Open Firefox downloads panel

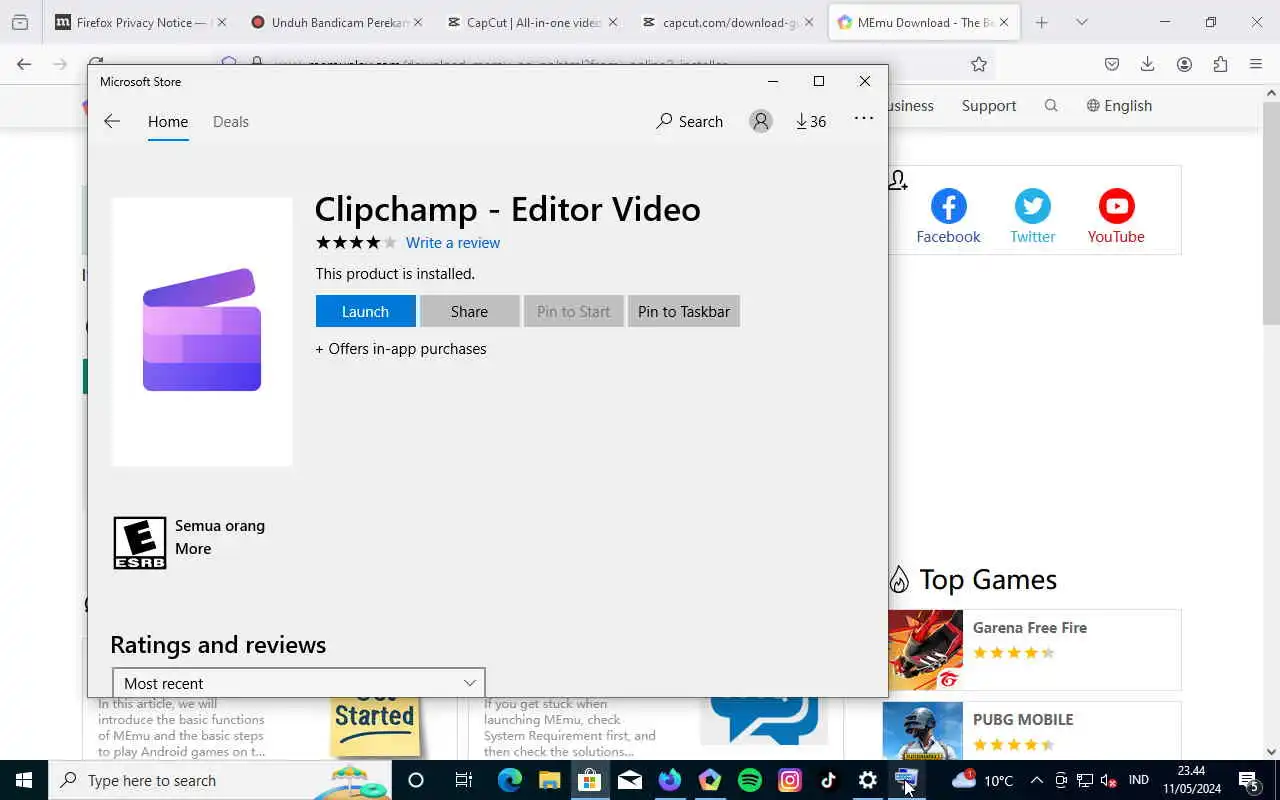(x=1148, y=64)
